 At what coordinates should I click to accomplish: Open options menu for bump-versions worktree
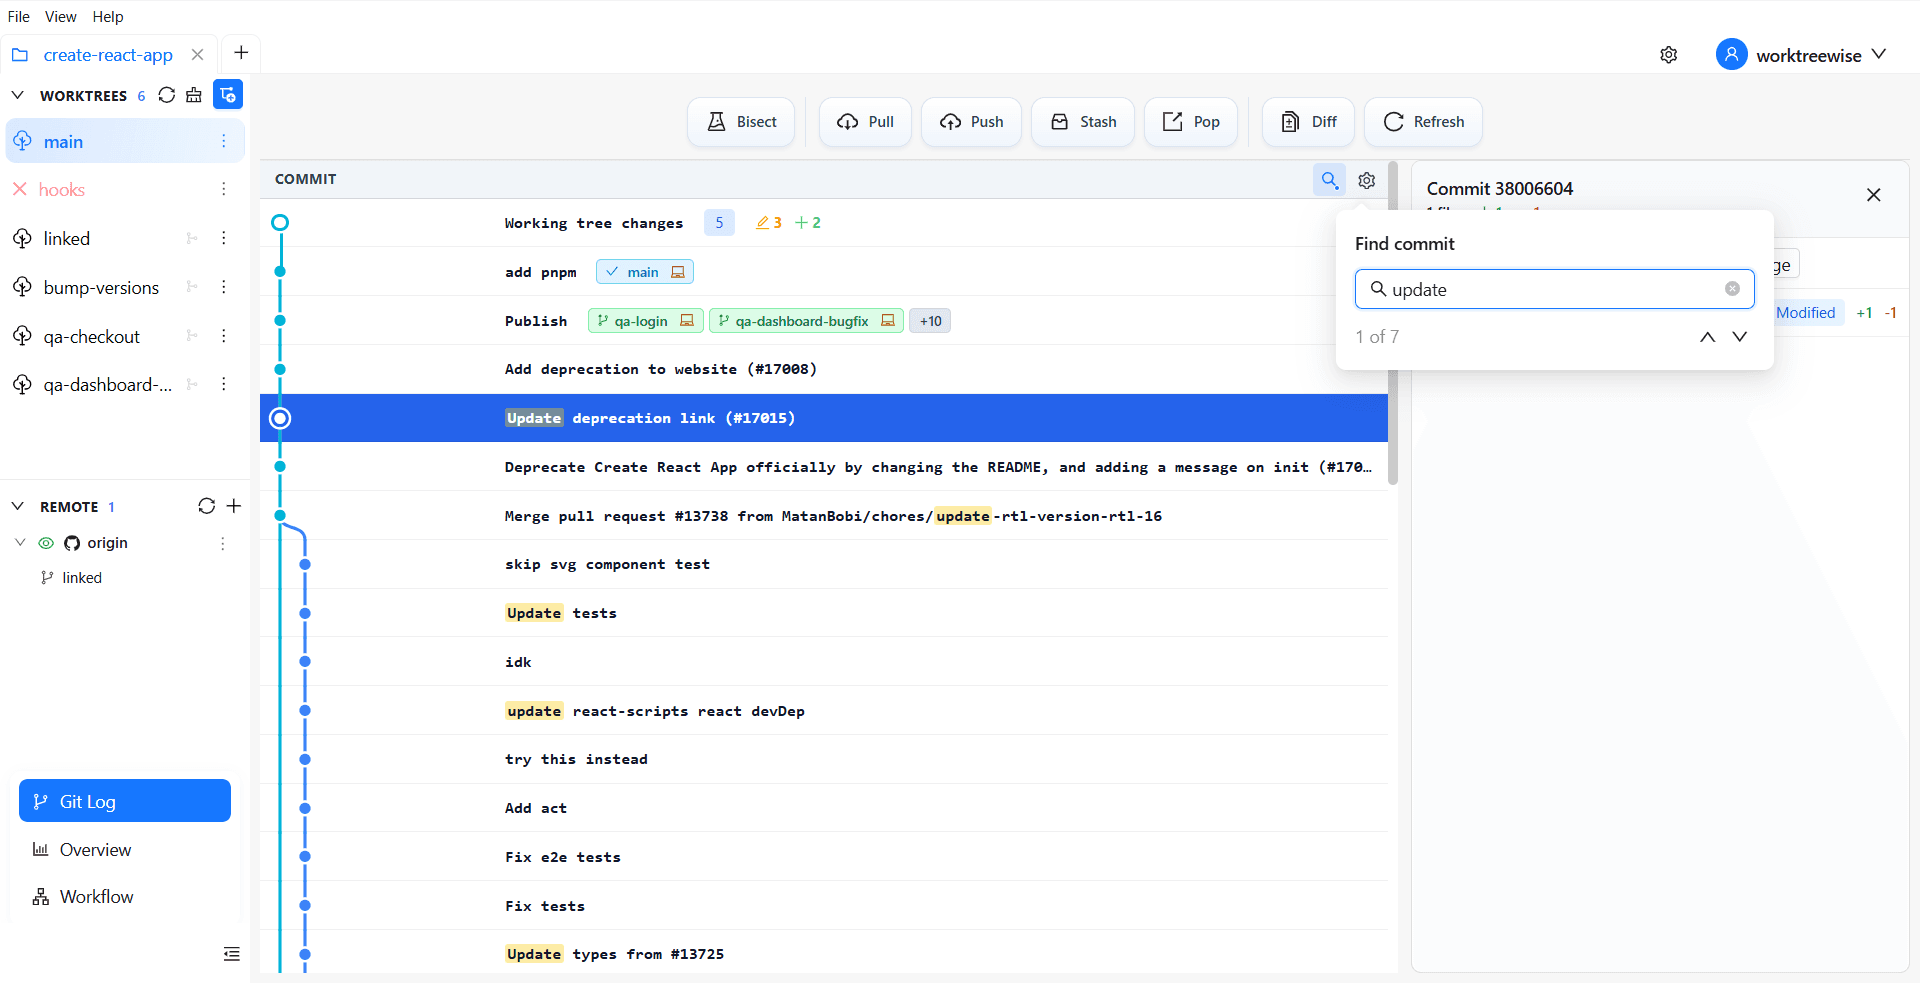pyautogui.click(x=224, y=287)
